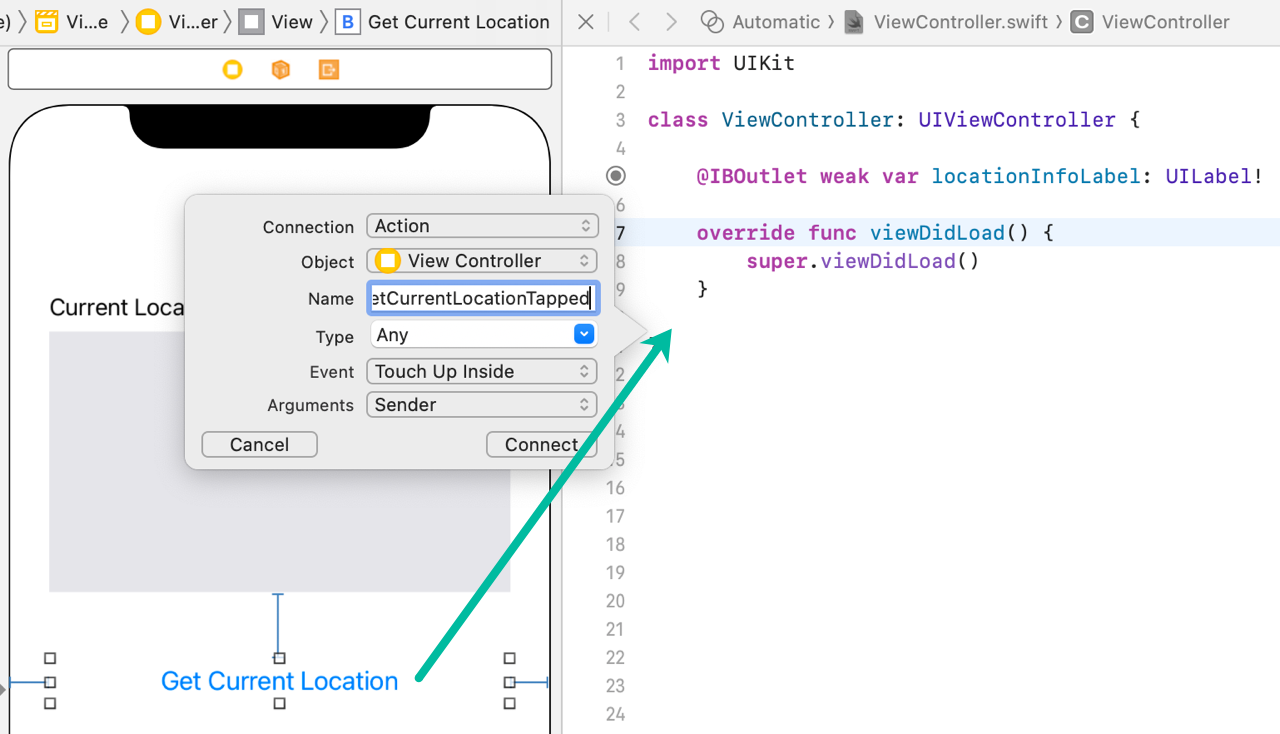Click the Current Location label on canvas
Screen dimensions: 1280x734
click(117, 307)
